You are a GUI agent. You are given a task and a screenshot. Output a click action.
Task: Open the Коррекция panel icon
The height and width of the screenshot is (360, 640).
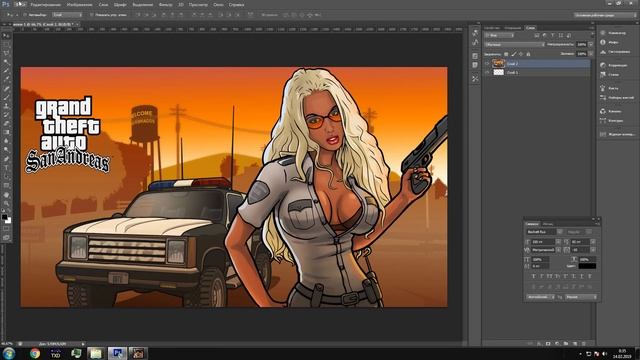(603, 65)
